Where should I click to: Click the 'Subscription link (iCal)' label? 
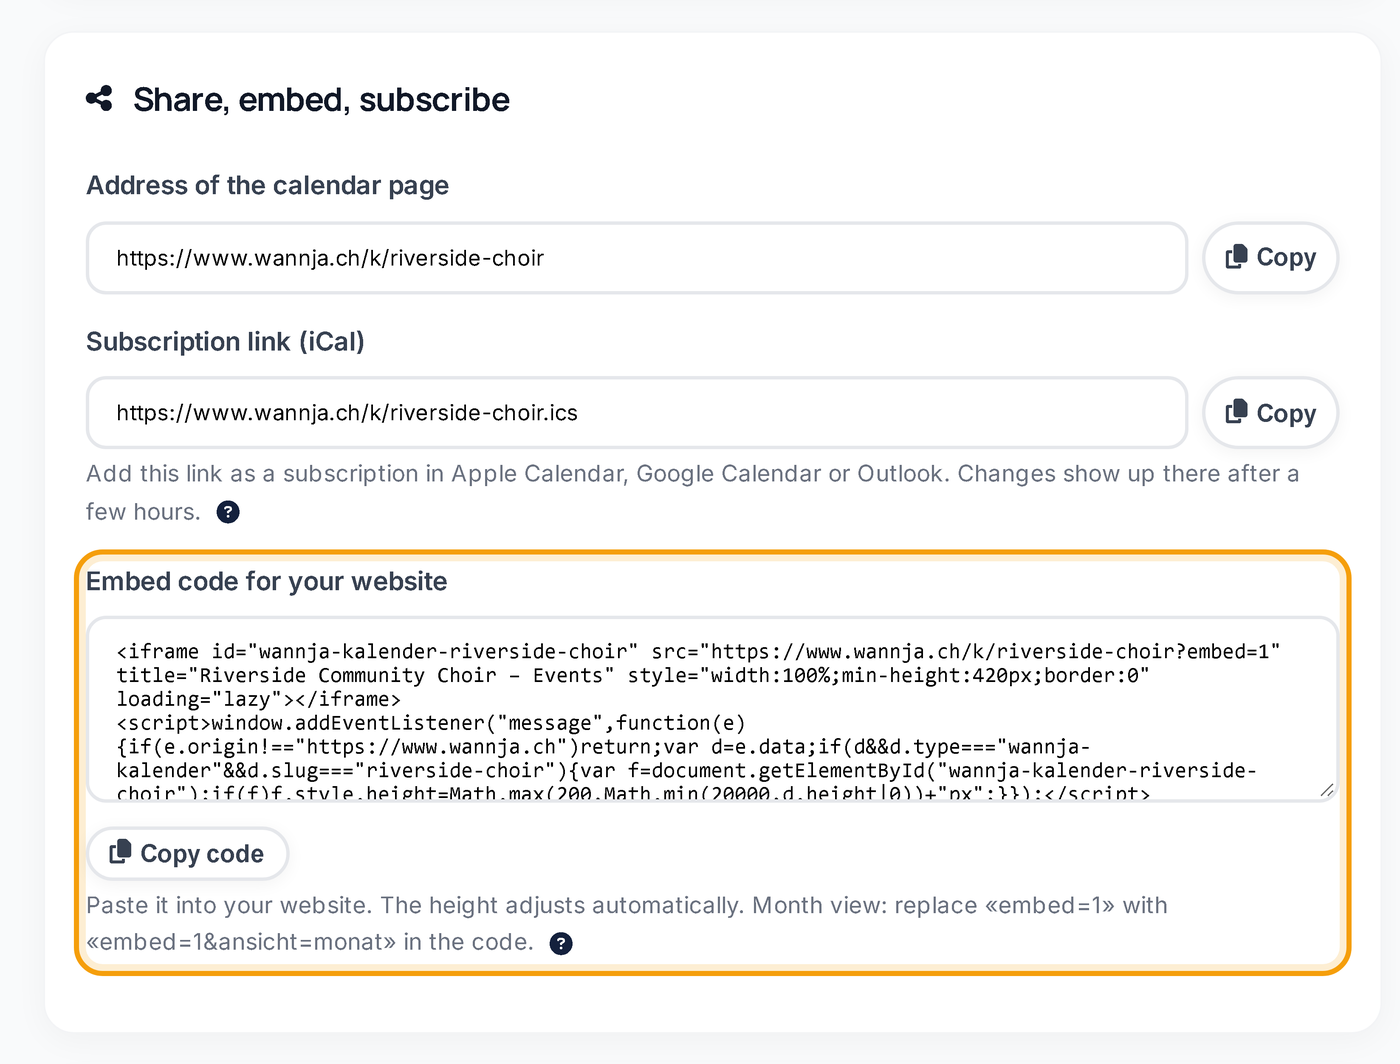click(225, 342)
